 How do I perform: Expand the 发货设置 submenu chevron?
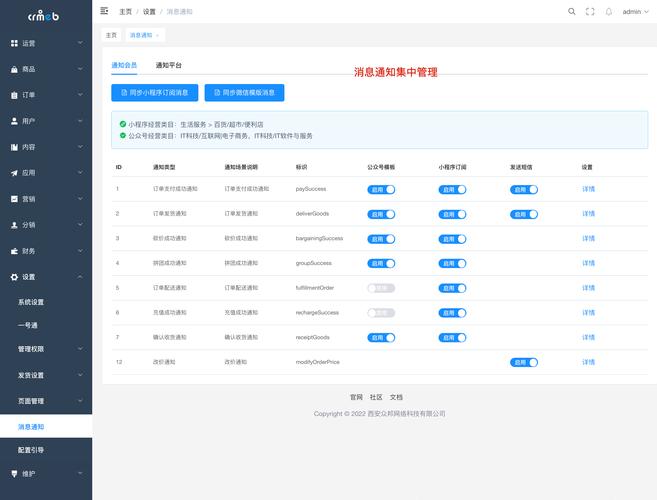(80, 375)
